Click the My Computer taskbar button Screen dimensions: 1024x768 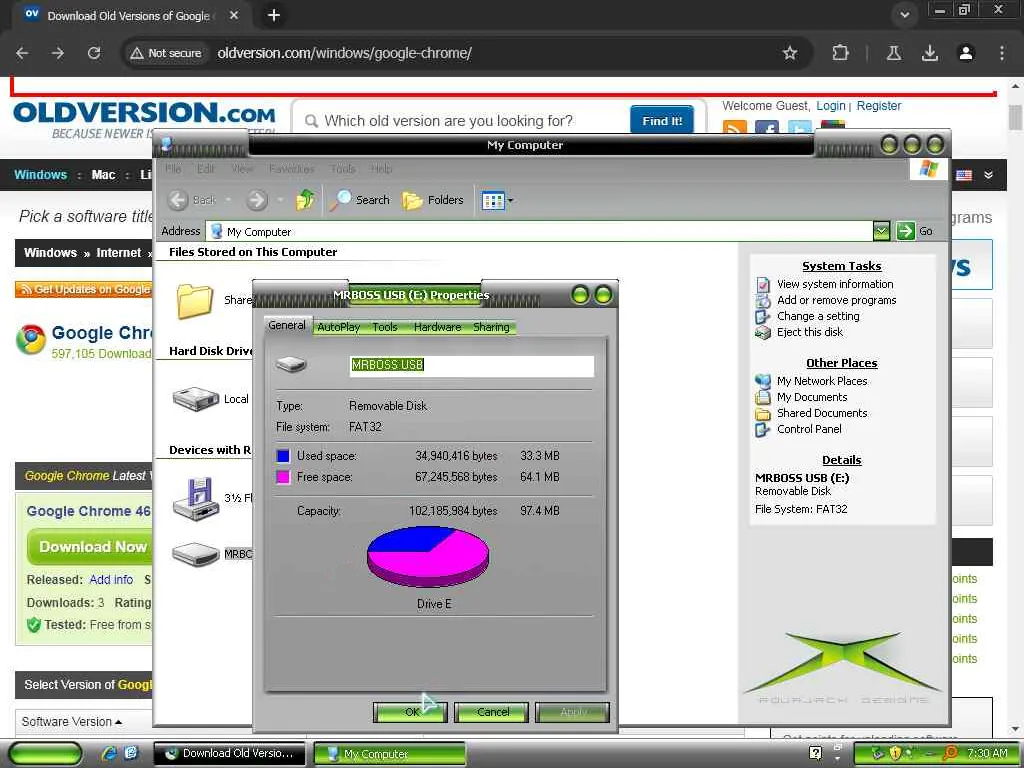(x=390, y=754)
